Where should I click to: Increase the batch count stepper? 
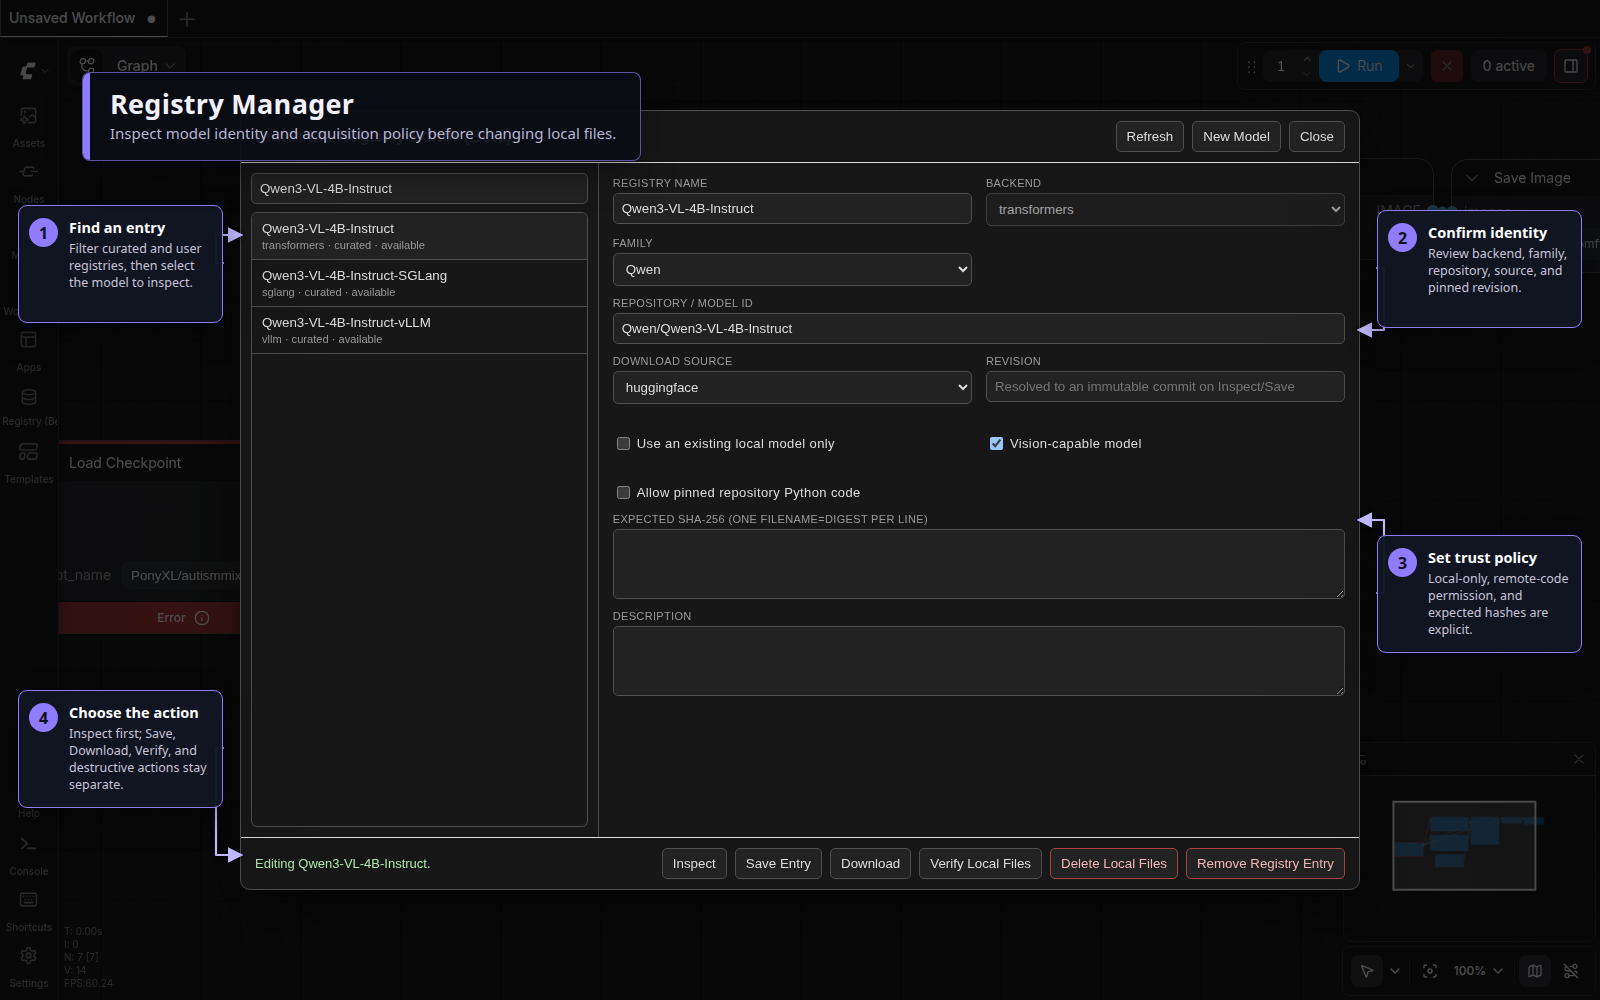[1306, 59]
